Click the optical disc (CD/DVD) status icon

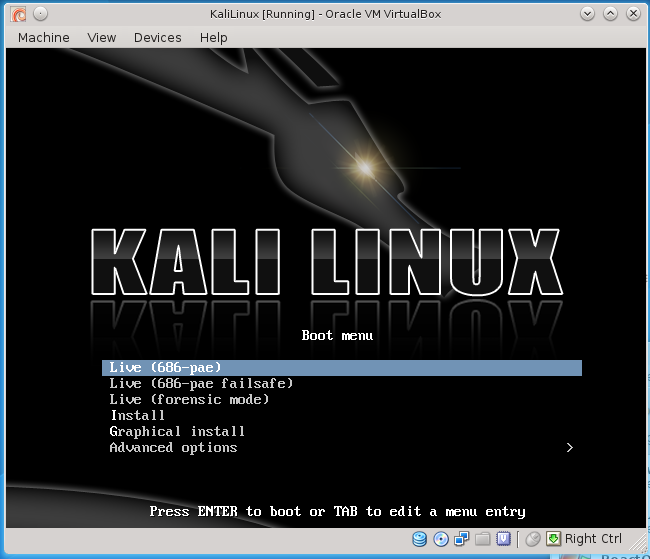tap(441, 539)
